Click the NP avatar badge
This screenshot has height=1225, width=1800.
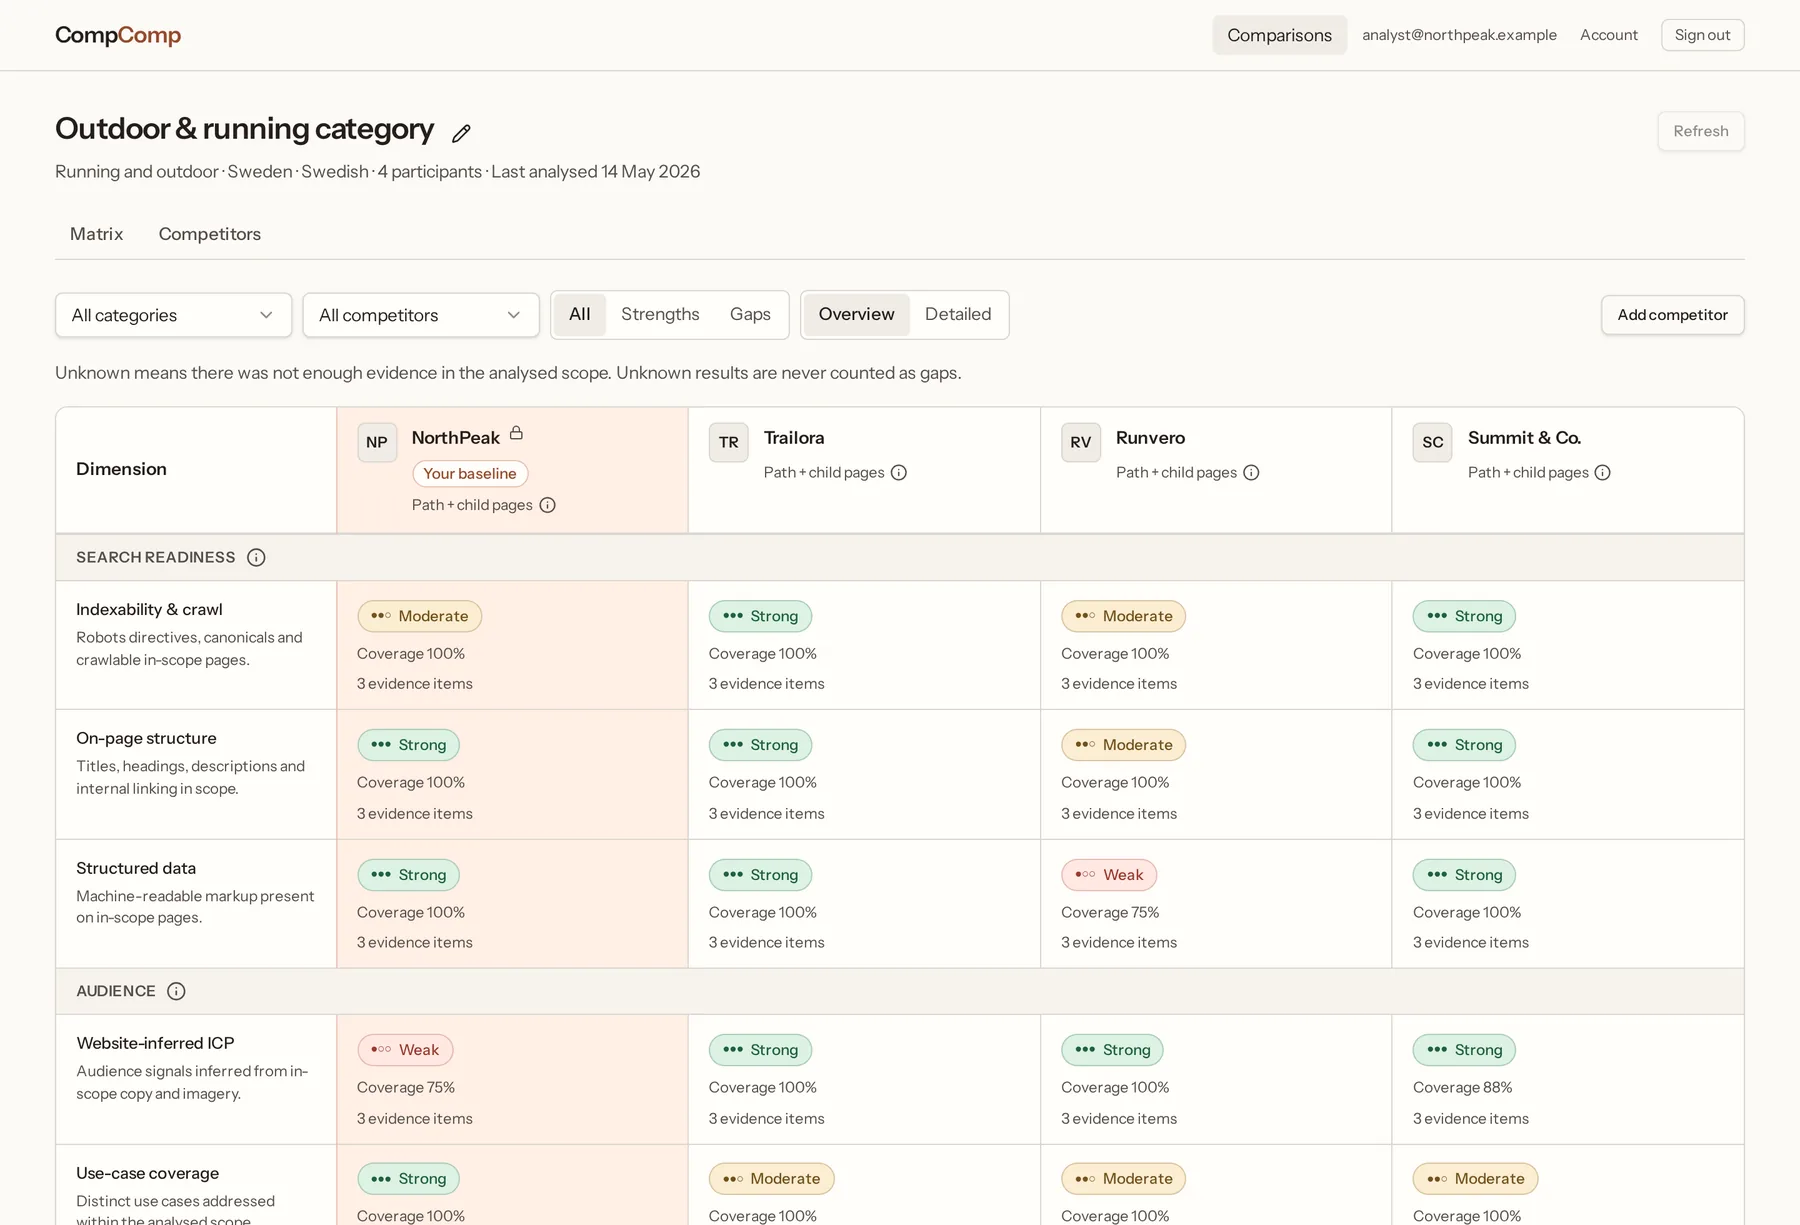point(377,442)
